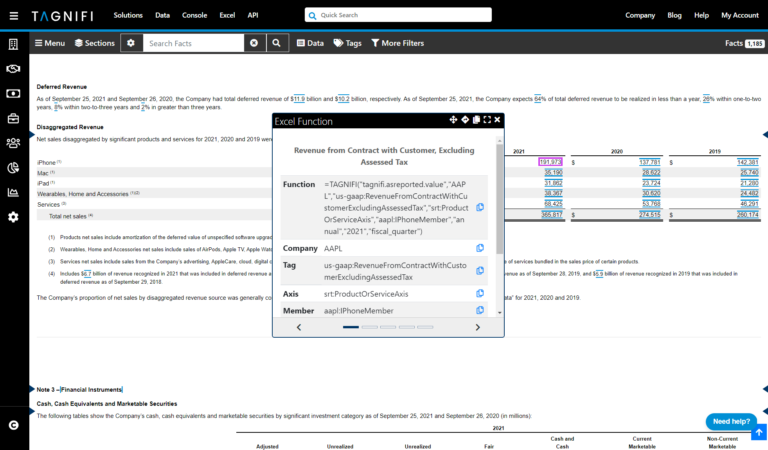Go to the next panel page arrow

pyautogui.click(x=478, y=327)
